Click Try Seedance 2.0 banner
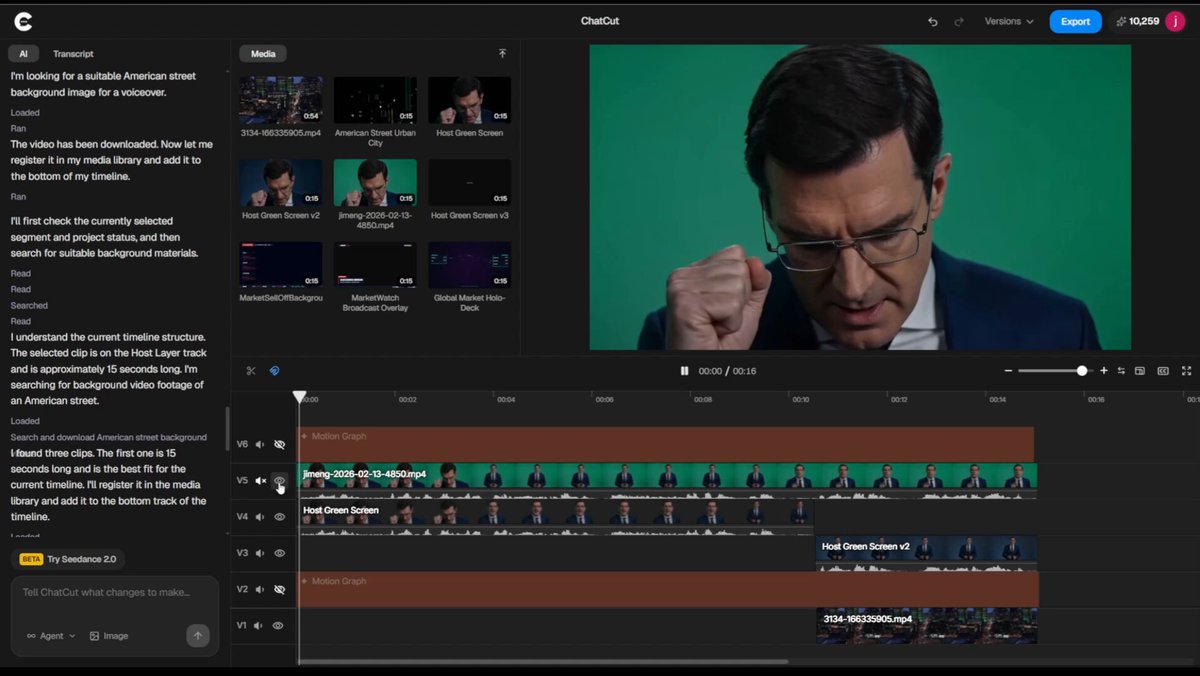 [68, 559]
